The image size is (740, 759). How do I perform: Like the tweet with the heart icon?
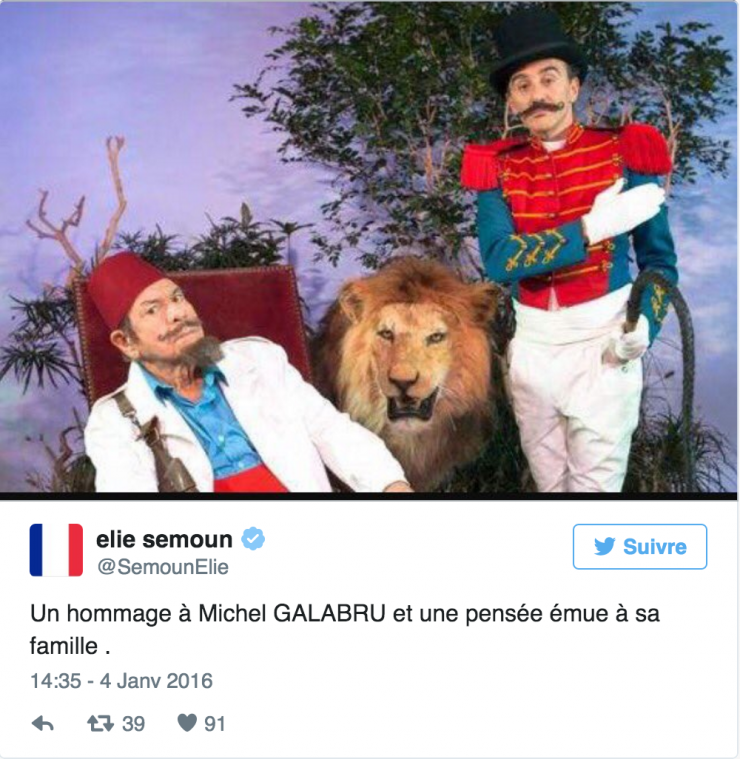click(x=187, y=724)
